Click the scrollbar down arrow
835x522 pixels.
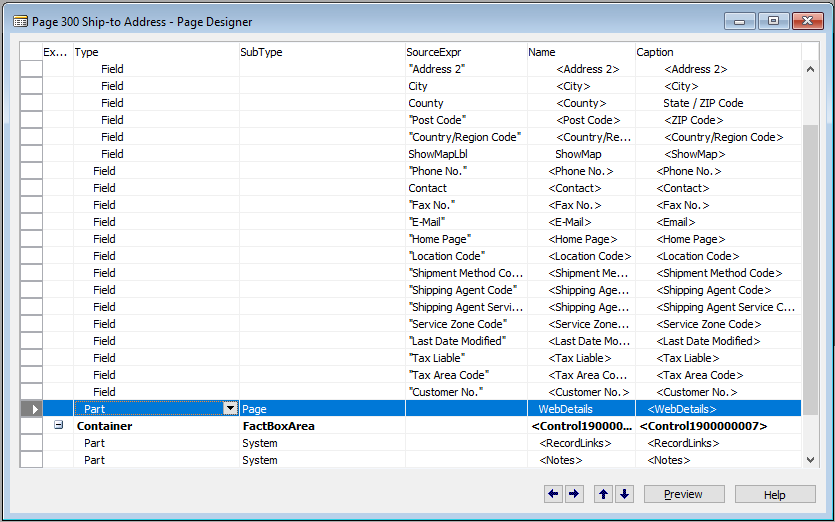point(810,459)
